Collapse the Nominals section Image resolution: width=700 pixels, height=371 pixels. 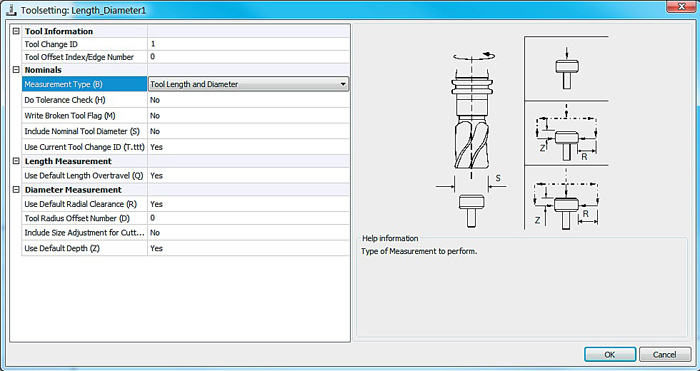tap(16, 70)
